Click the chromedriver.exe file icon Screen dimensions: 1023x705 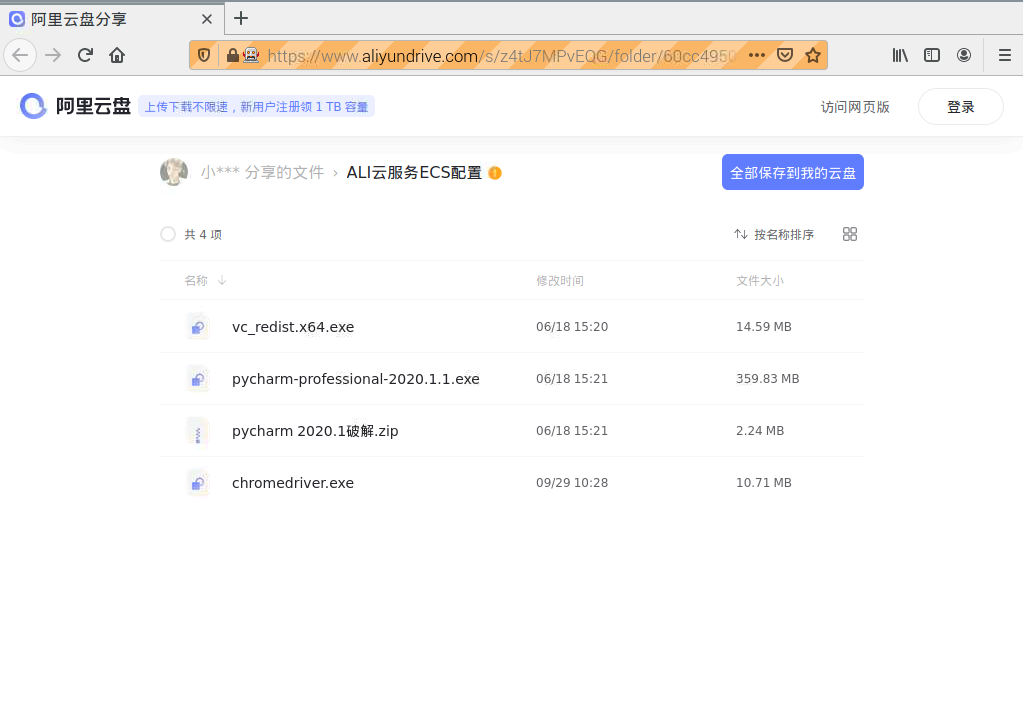[198, 483]
